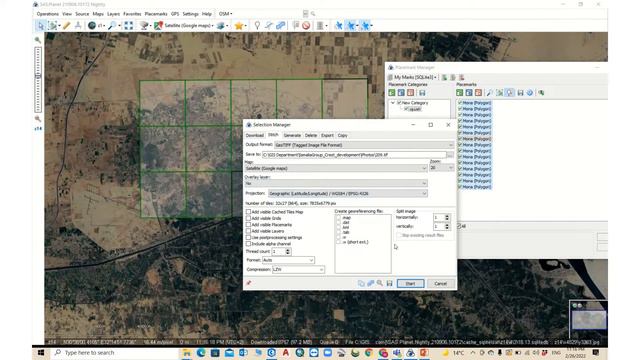Viewport: 640px width, 360px height.
Task: Click the red prohibited sign icon
Action: pos(306,26)
